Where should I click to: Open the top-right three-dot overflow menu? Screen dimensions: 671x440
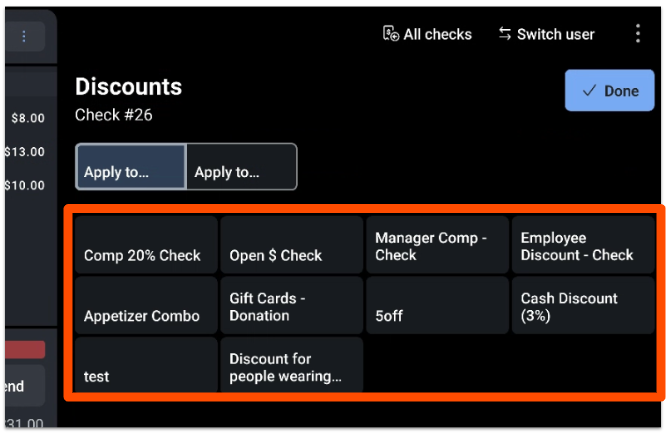[638, 34]
